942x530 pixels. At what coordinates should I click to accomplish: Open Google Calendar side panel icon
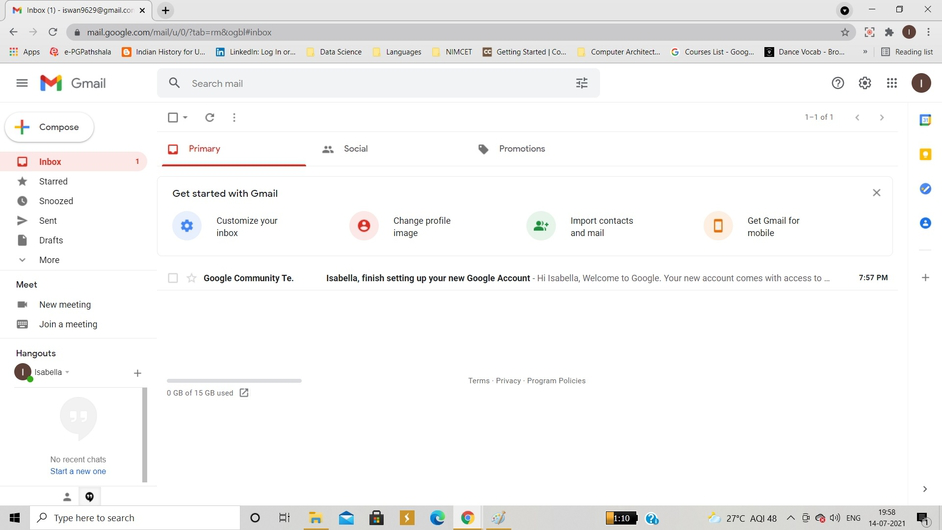[925, 120]
